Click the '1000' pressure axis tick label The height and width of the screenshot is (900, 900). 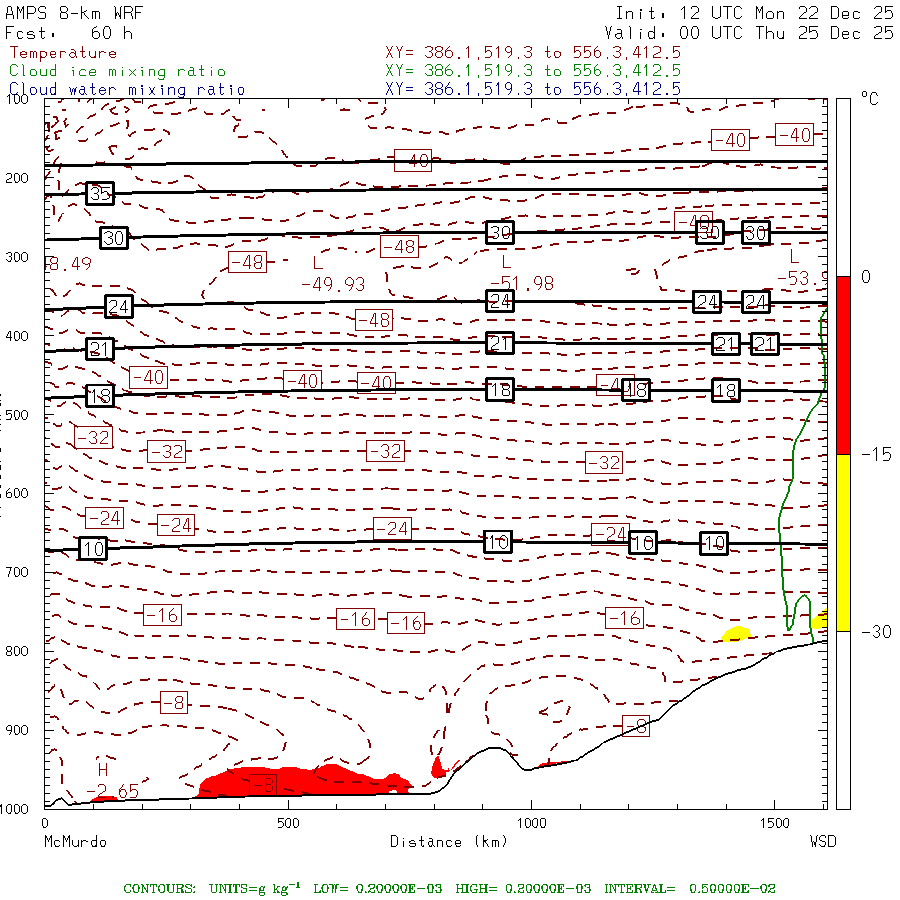[x=14, y=809]
